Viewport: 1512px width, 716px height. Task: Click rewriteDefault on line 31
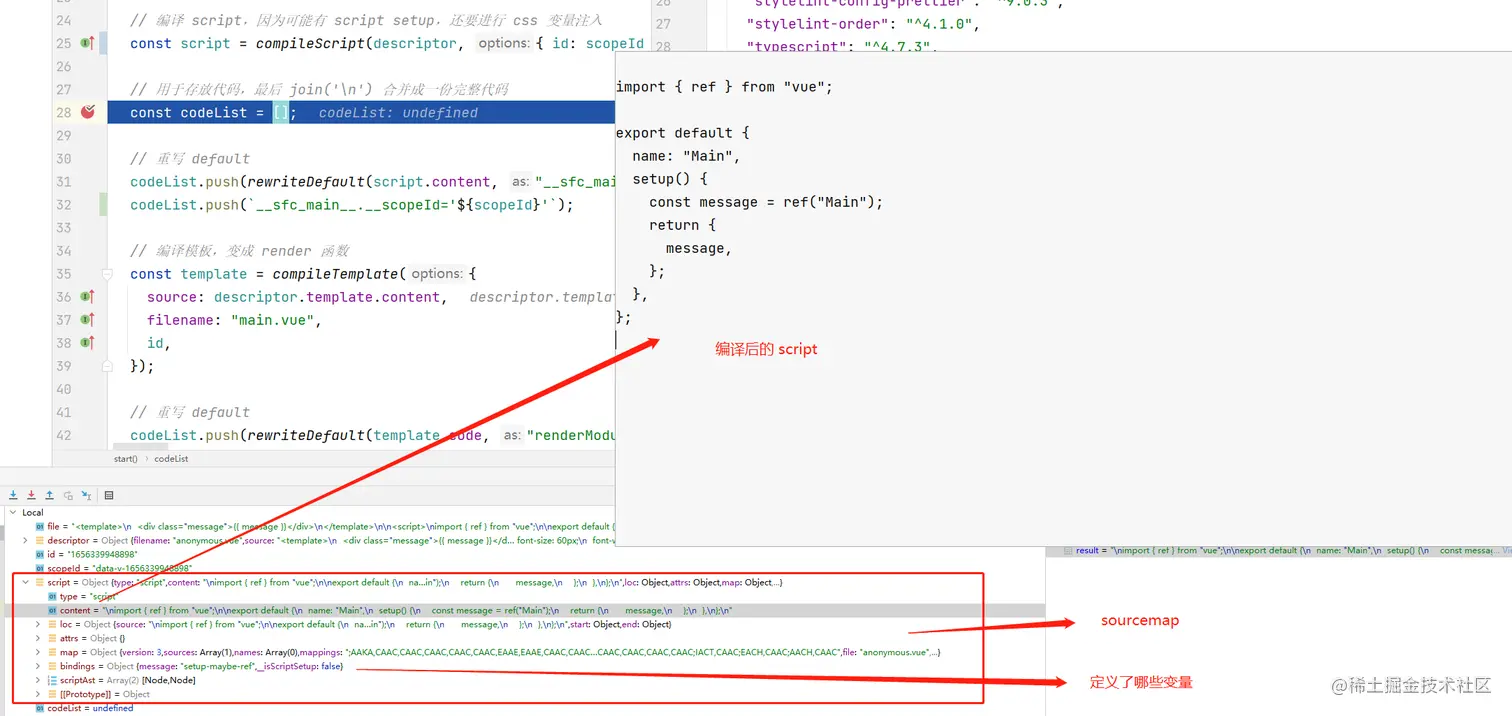[305, 182]
